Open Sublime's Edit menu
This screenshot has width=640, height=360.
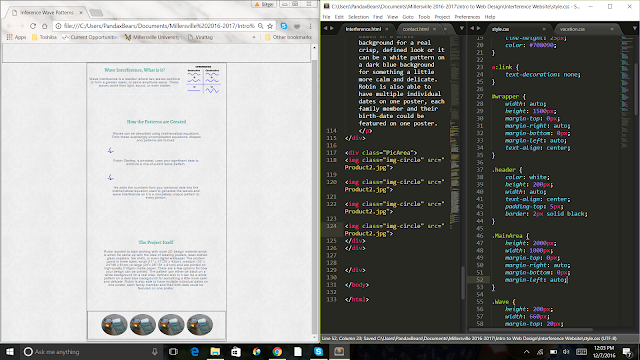[339, 17]
